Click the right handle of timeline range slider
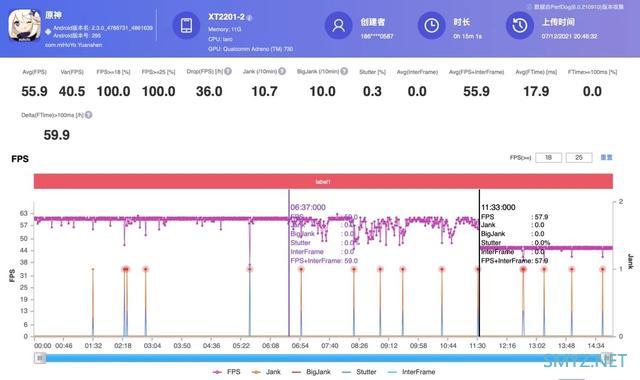This screenshot has width=640, height=380. click(607, 358)
